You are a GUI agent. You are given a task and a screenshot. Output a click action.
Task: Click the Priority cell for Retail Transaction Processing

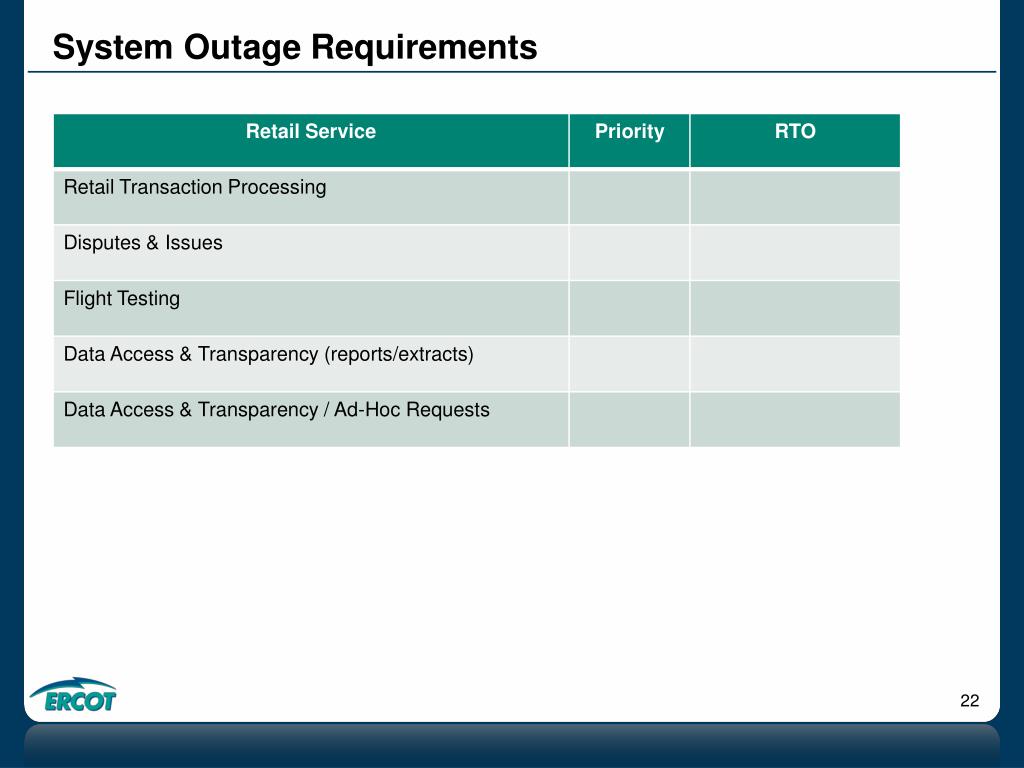(x=629, y=197)
